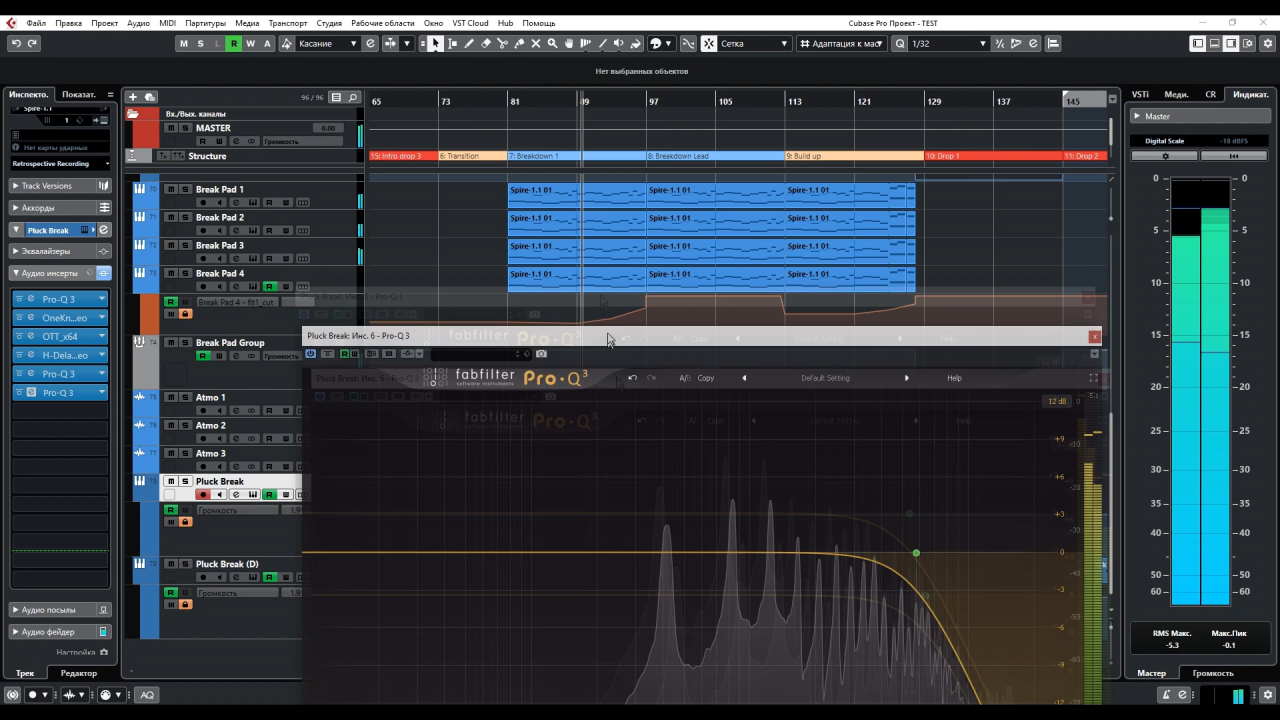The width and height of the screenshot is (1280, 720).
Task: Click the 10: Drop 1 marker
Action: point(993,156)
